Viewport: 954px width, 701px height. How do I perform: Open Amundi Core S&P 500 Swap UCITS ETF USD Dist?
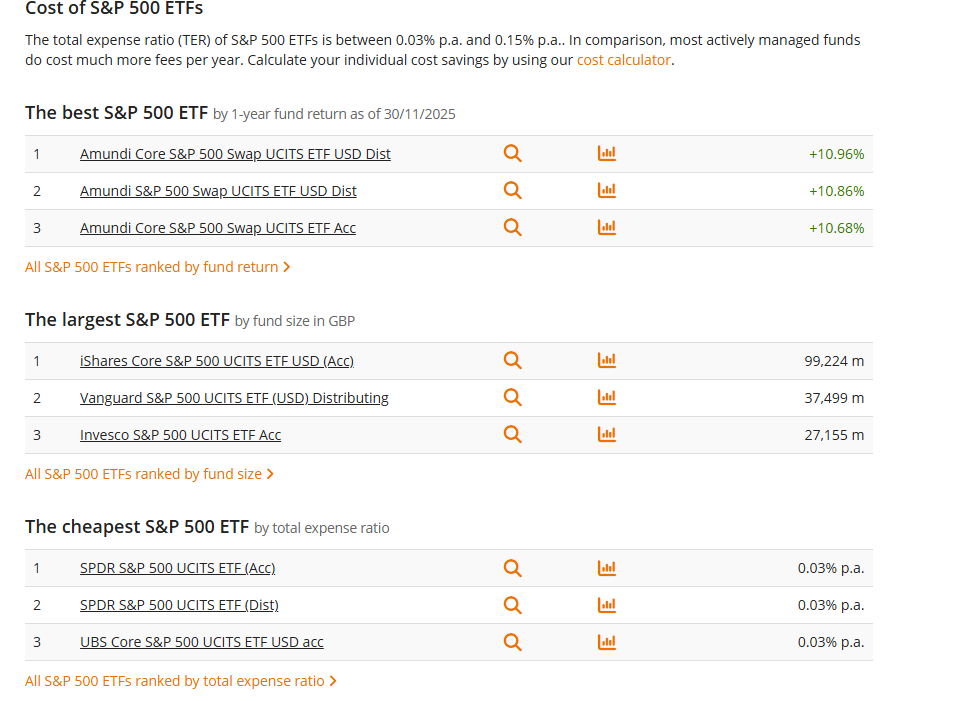[x=235, y=154]
